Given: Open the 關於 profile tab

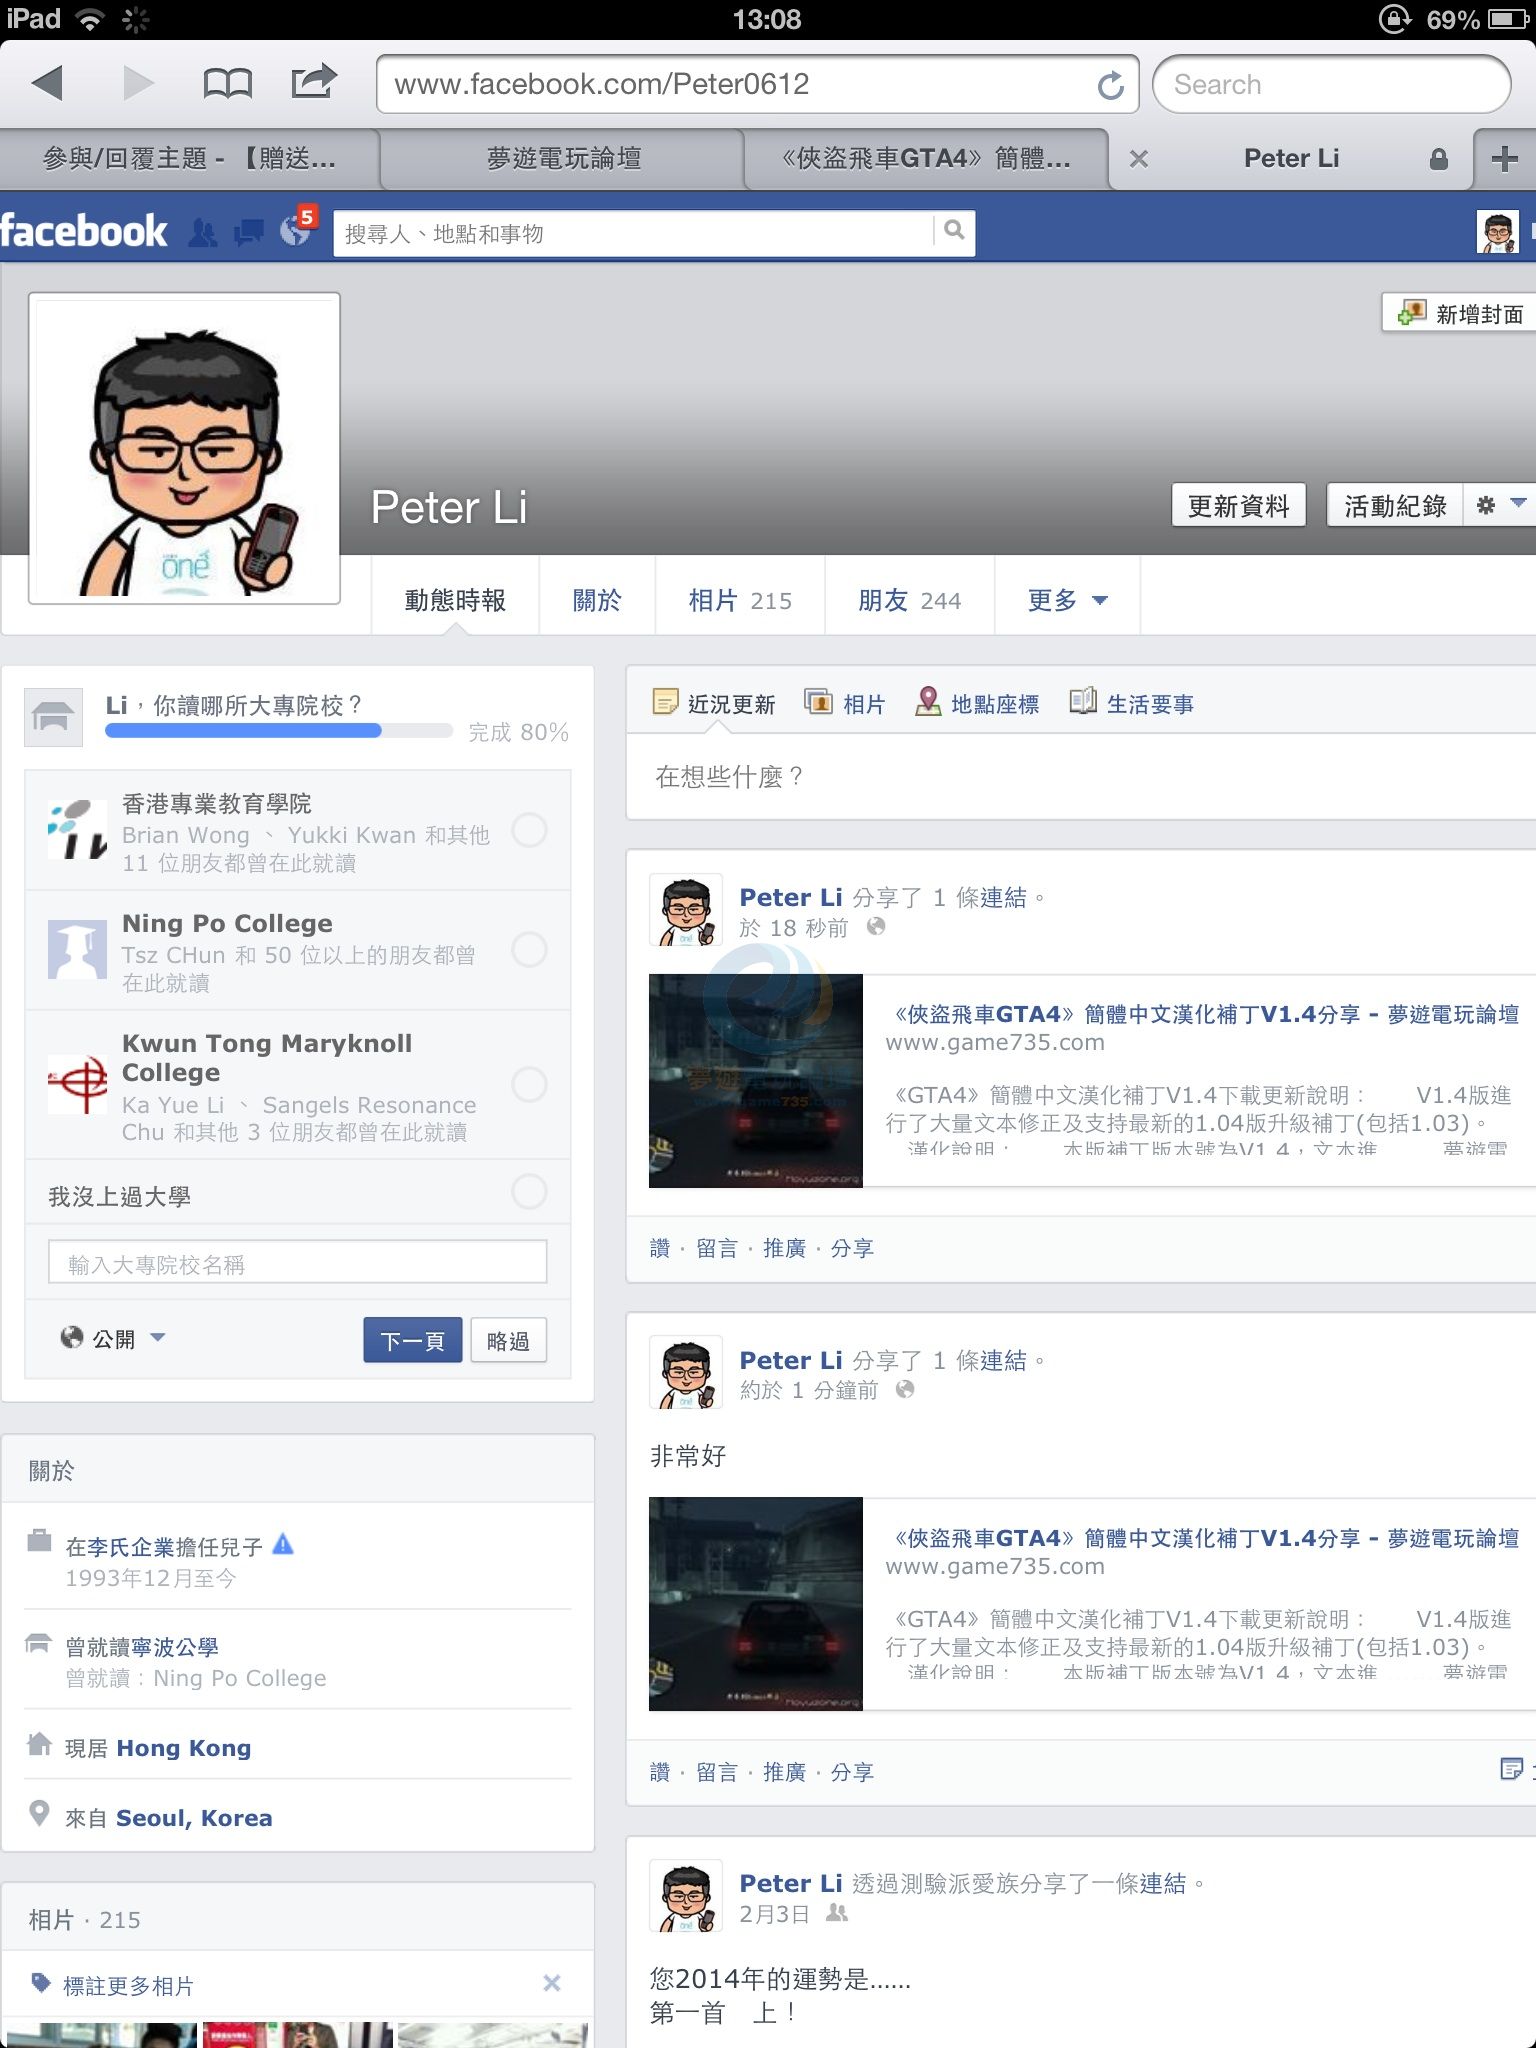Looking at the screenshot, I should [597, 600].
